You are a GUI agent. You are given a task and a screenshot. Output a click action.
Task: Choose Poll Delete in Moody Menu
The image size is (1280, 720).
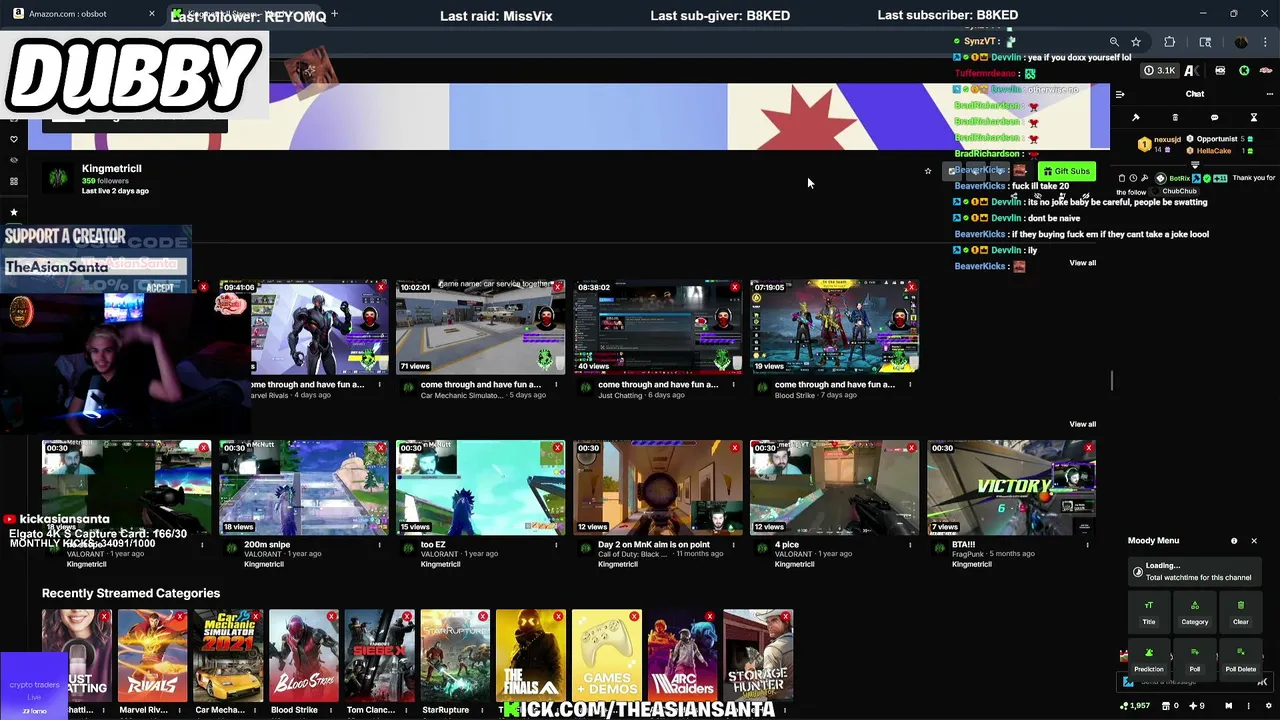pyautogui.click(x=1240, y=659)
